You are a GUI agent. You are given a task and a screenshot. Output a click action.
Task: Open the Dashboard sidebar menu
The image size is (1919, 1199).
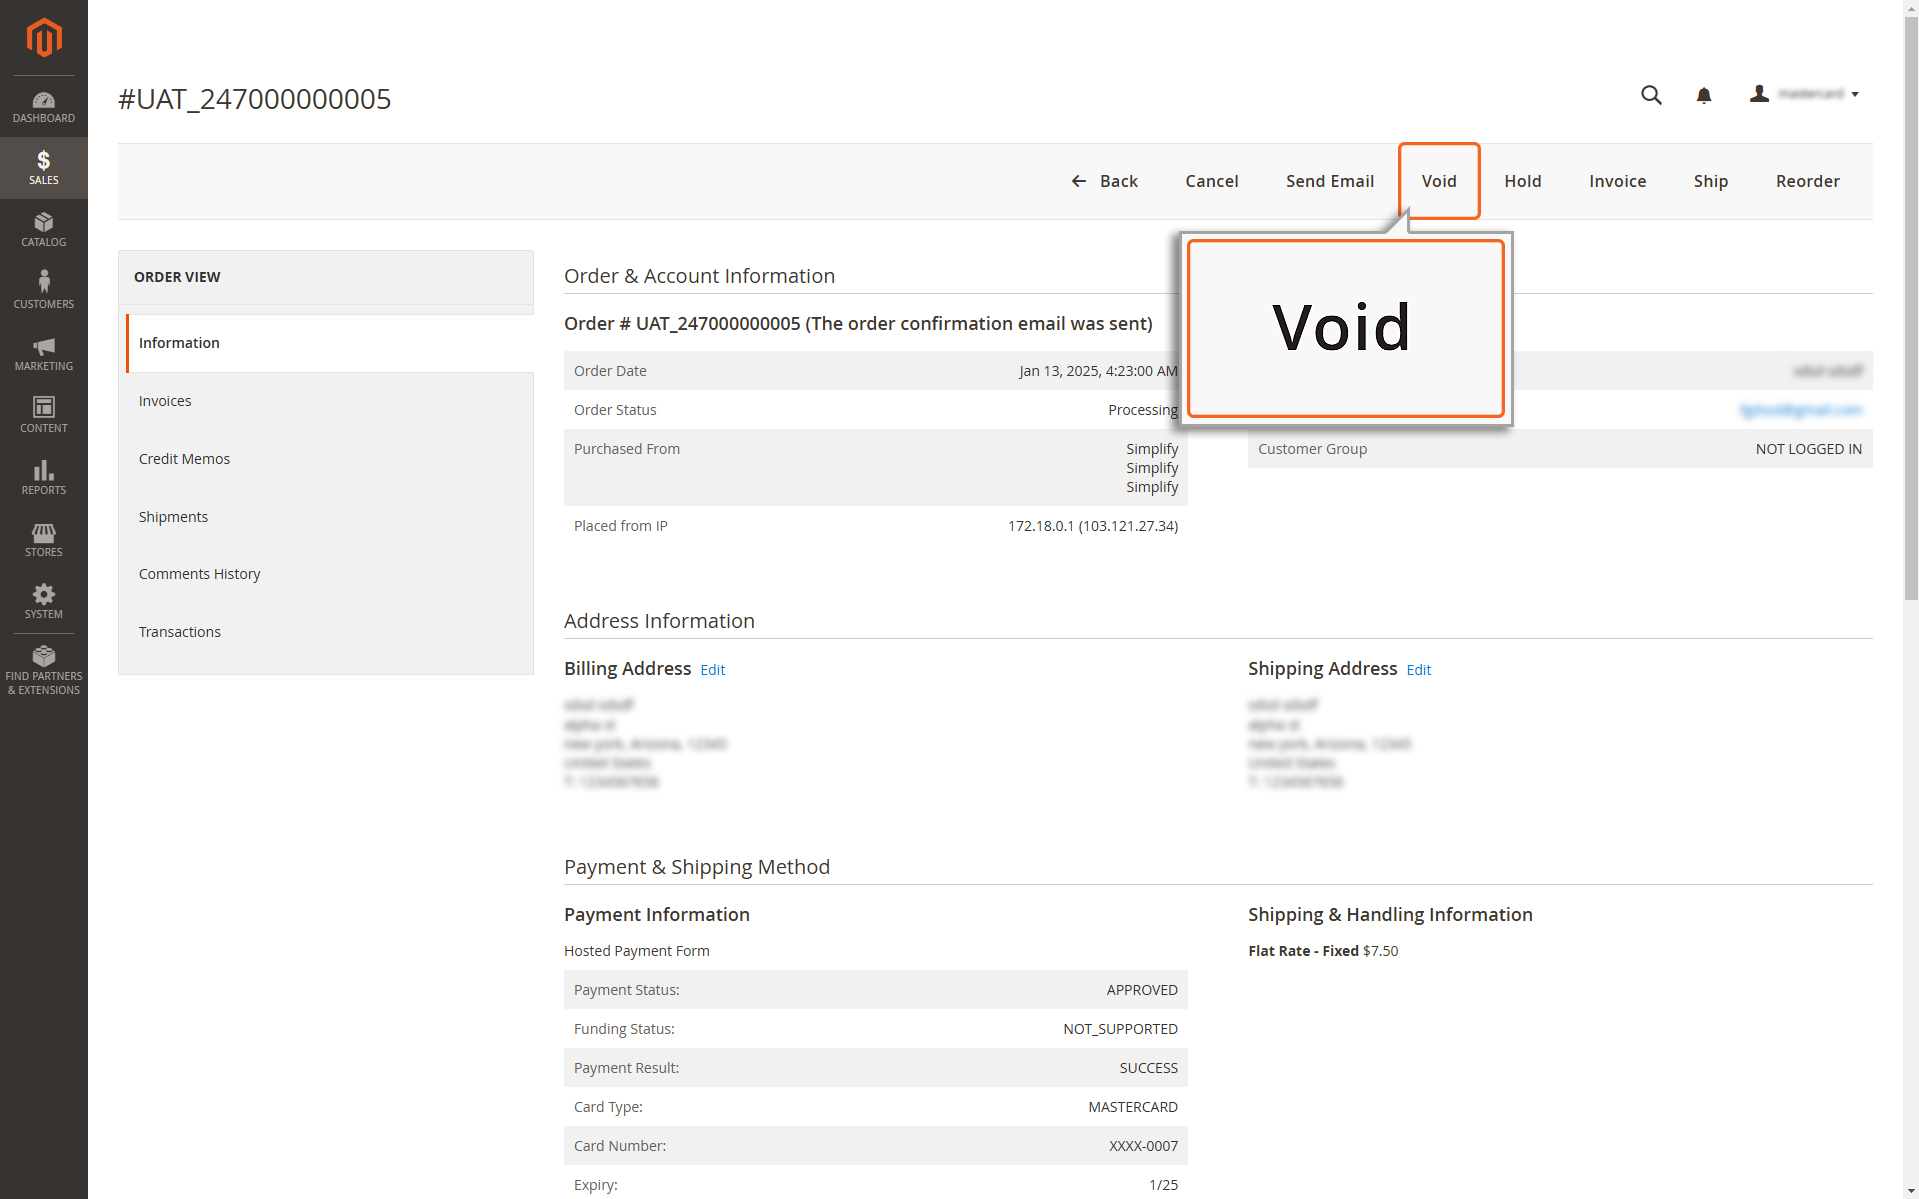pos(44,106)
